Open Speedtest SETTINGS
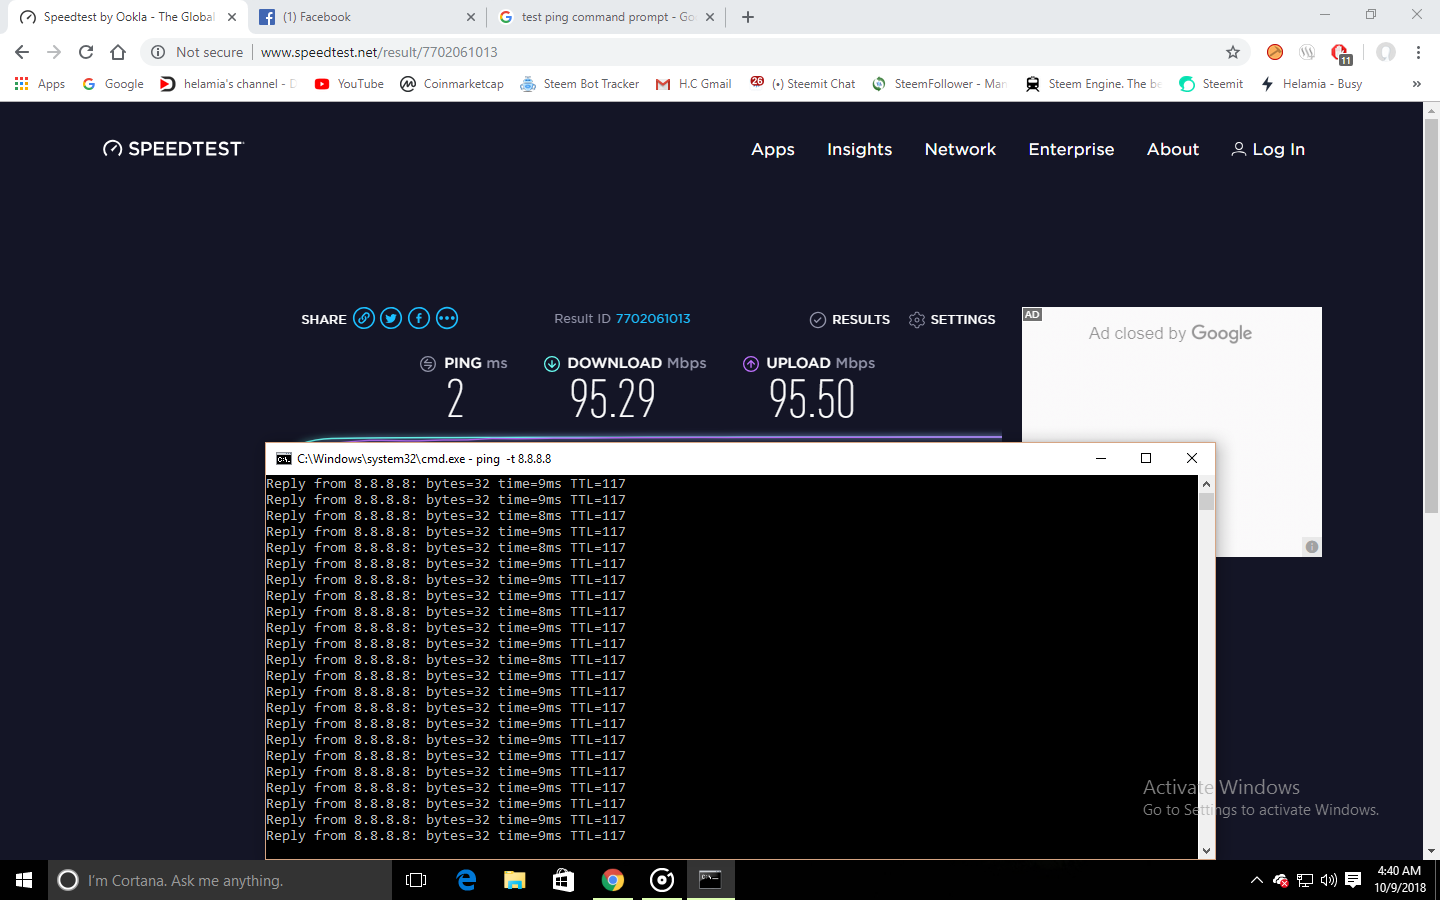Image resolution: width=1440 pixels, height=900 pixels. pos(951,319)
